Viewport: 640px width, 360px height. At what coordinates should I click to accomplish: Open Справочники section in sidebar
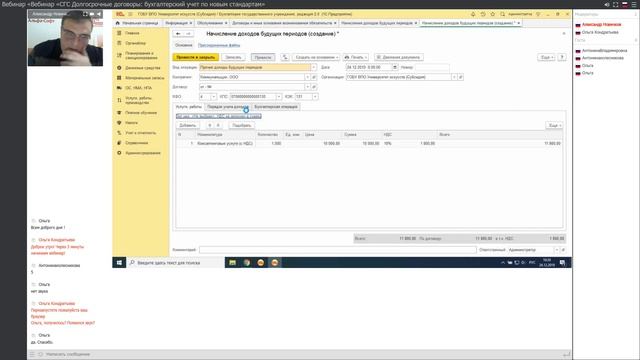pos(136,143)
